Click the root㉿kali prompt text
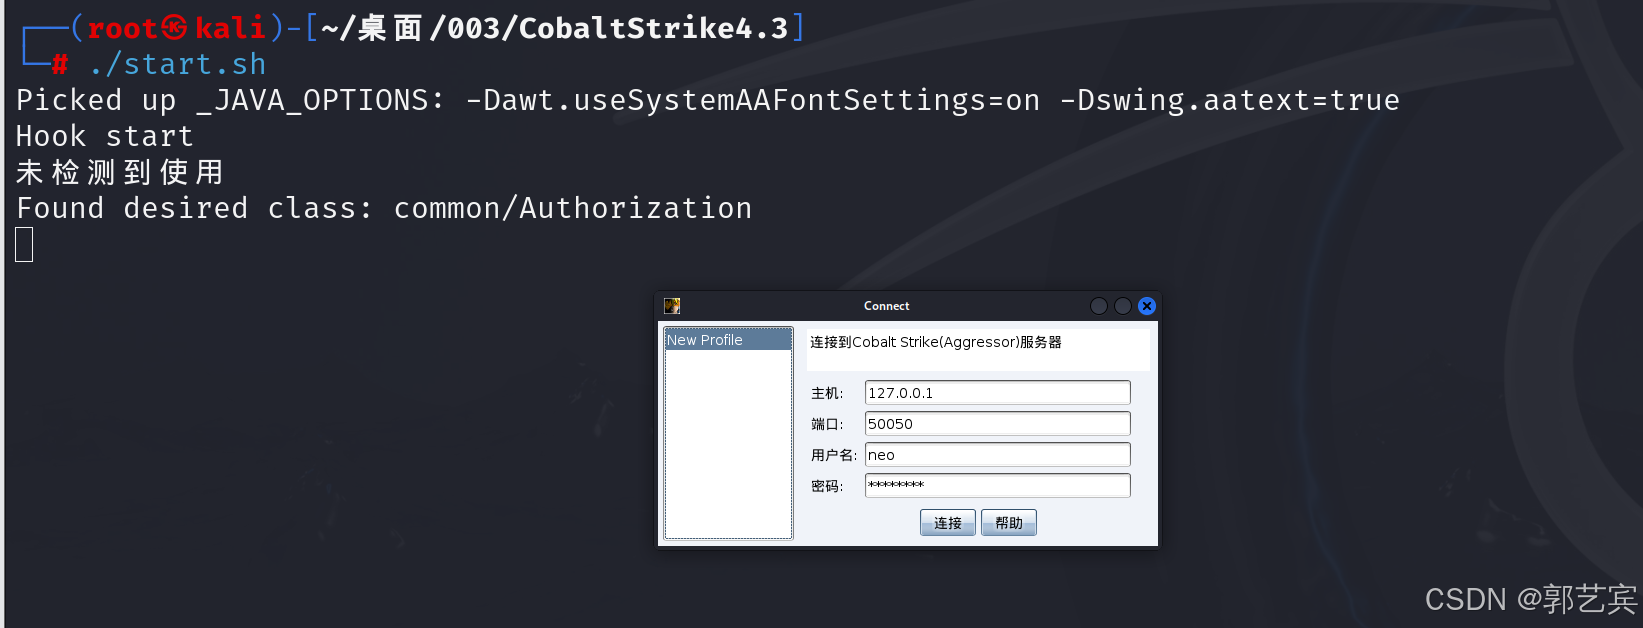The image size is (1643, 628). coord(176,28)
